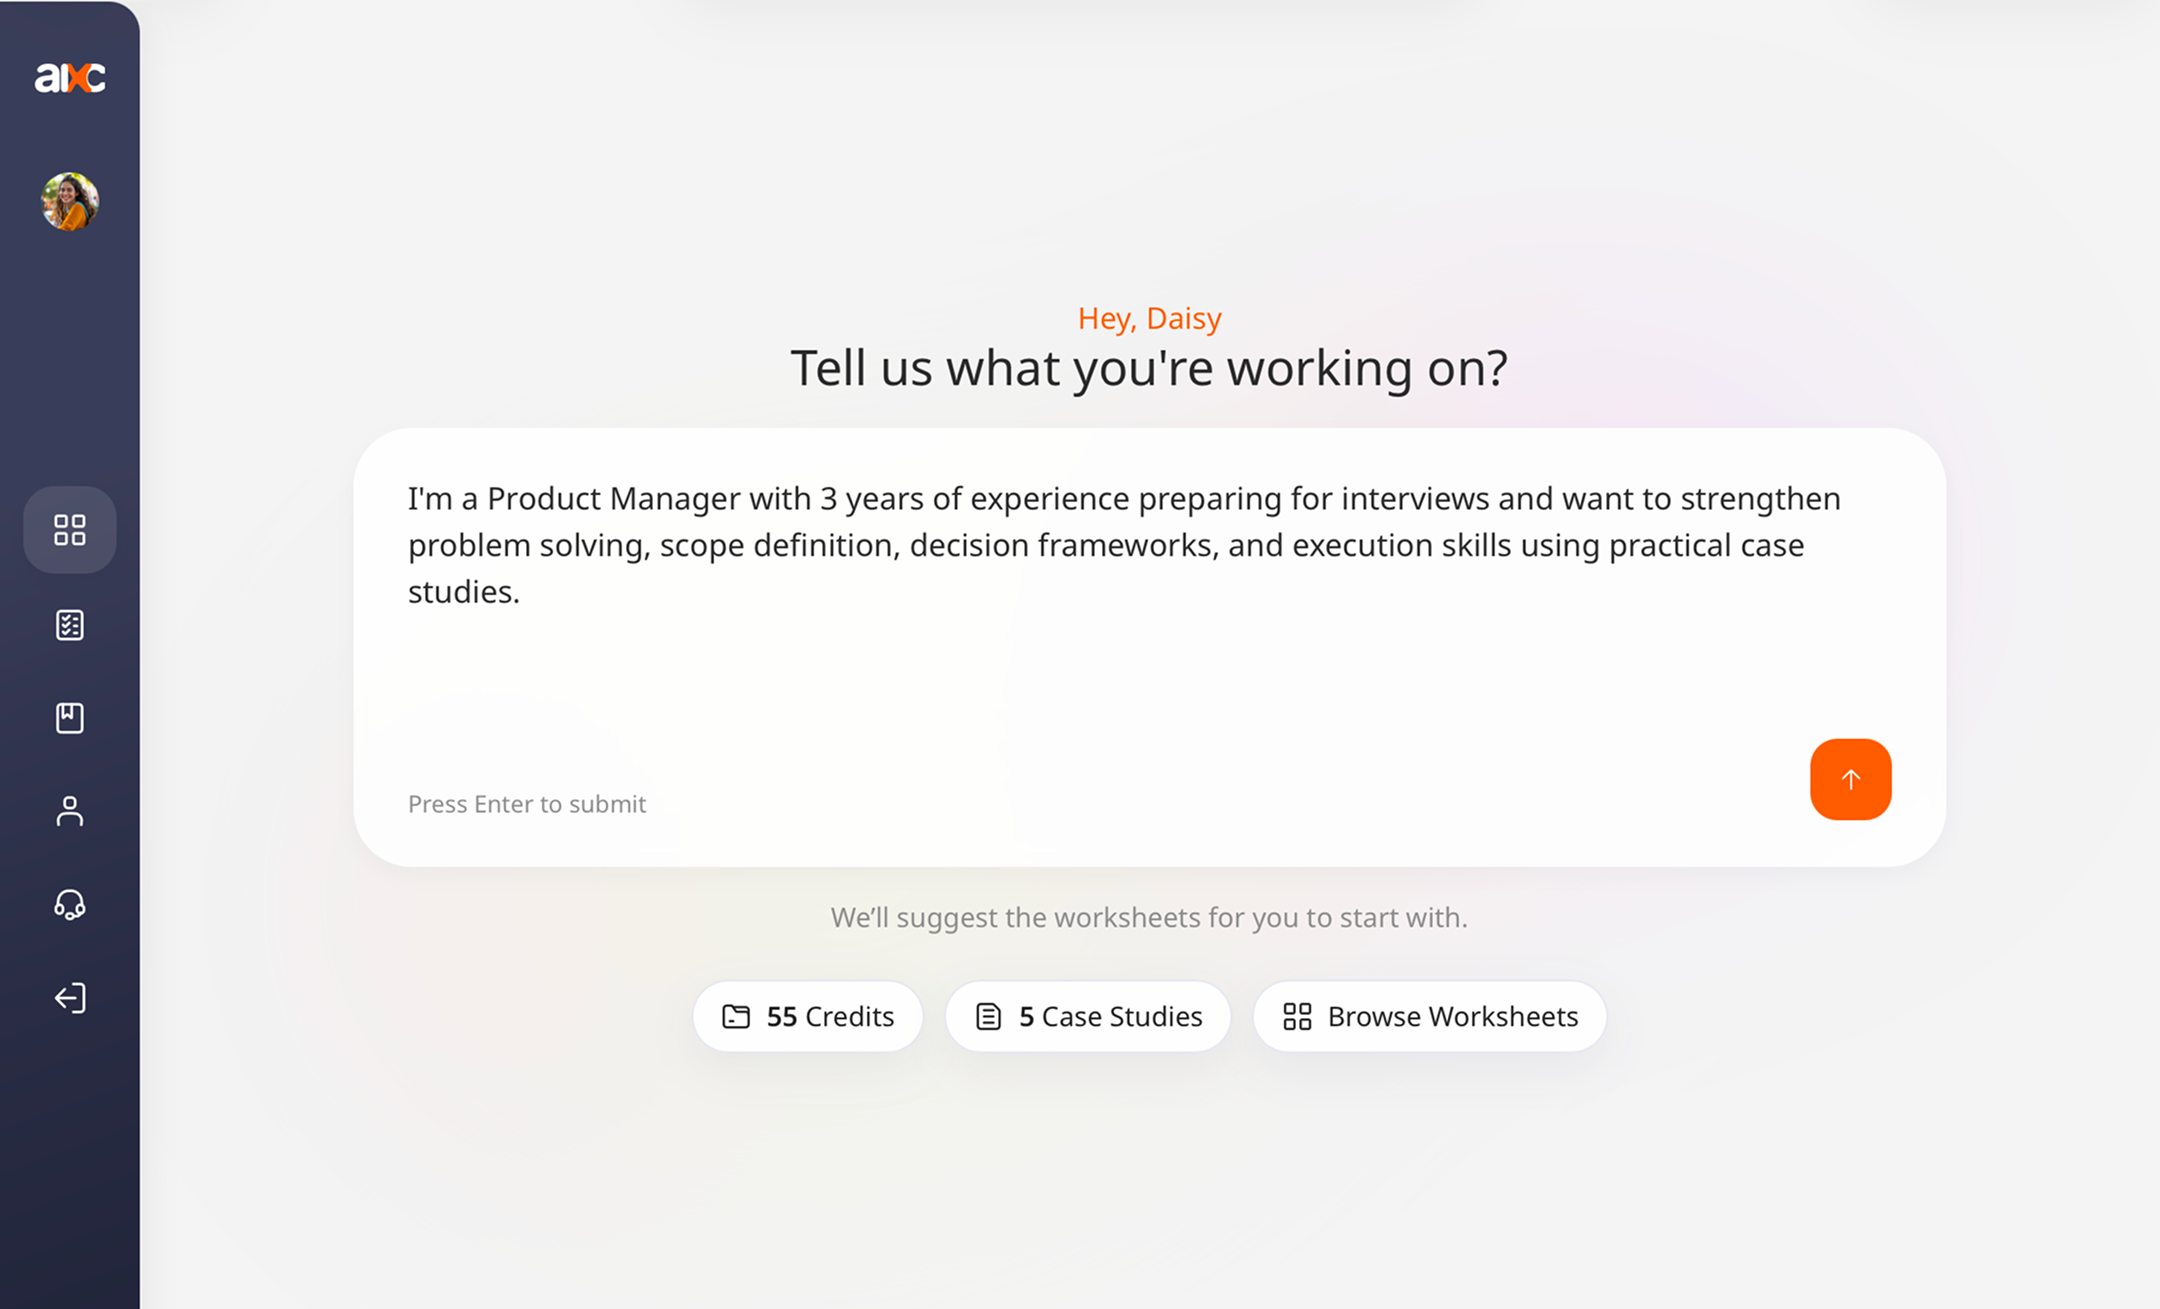Open the headset support icon in sidebar
The width and height of the screenshot is (2160, 1309).
(70, 905)
